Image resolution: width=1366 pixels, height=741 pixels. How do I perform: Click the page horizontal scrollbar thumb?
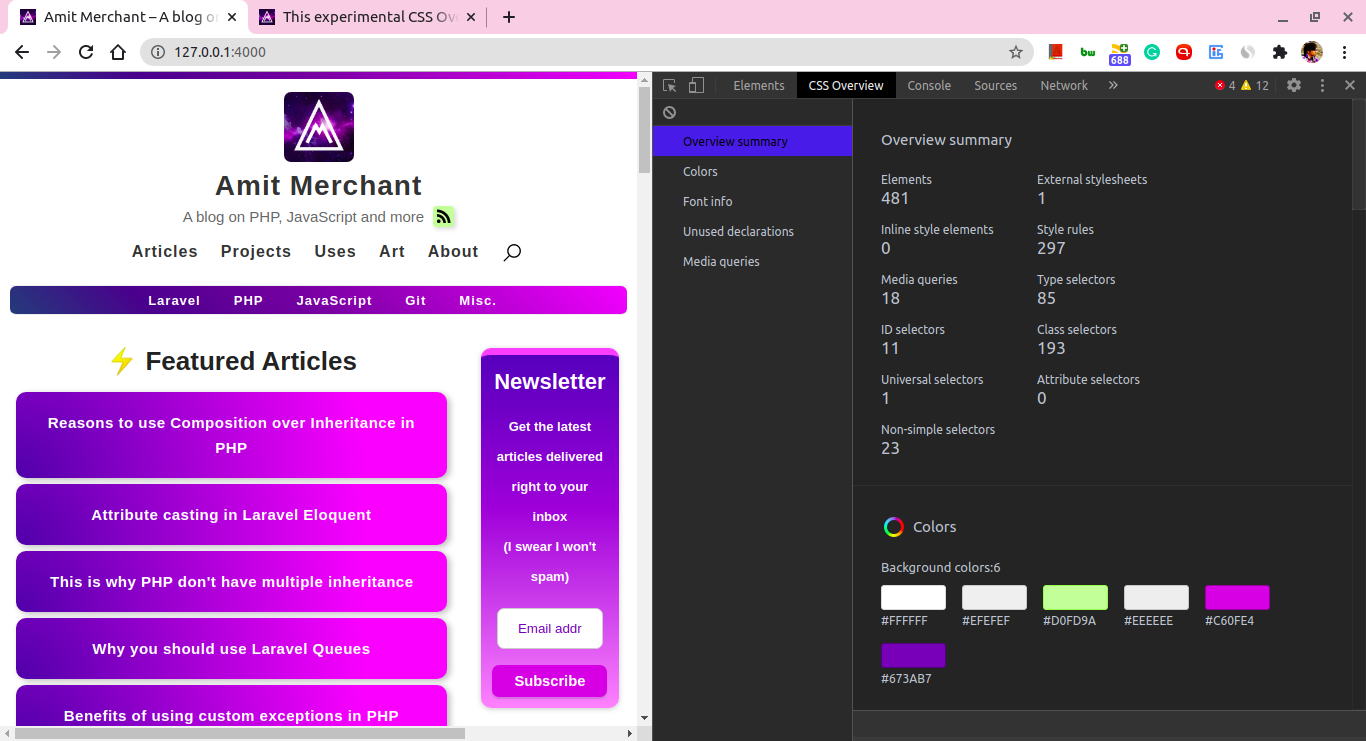(x=240, y=733)
